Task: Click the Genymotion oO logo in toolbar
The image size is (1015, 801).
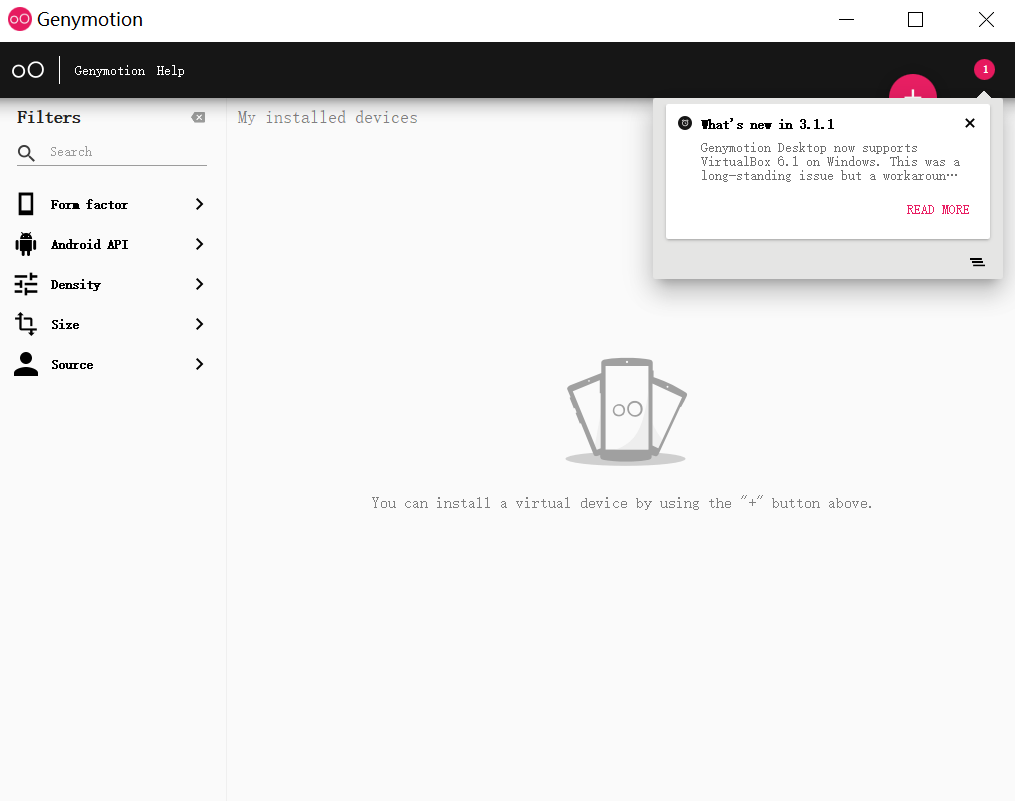Action: click(x=28, y=70)
